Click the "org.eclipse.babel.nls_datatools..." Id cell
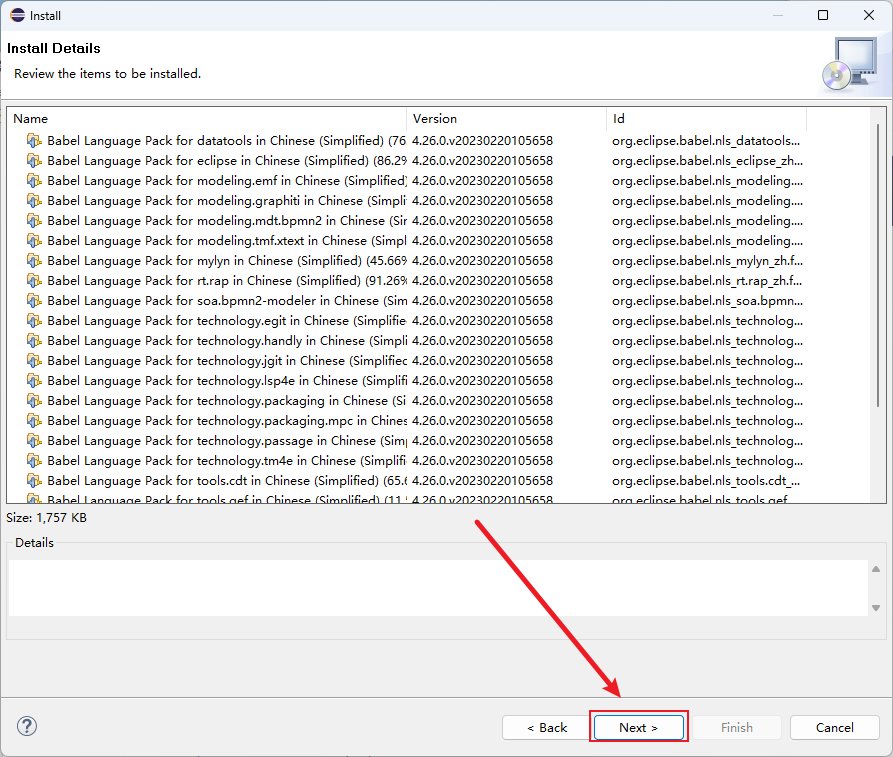893x757 pixels. [706, 141]
